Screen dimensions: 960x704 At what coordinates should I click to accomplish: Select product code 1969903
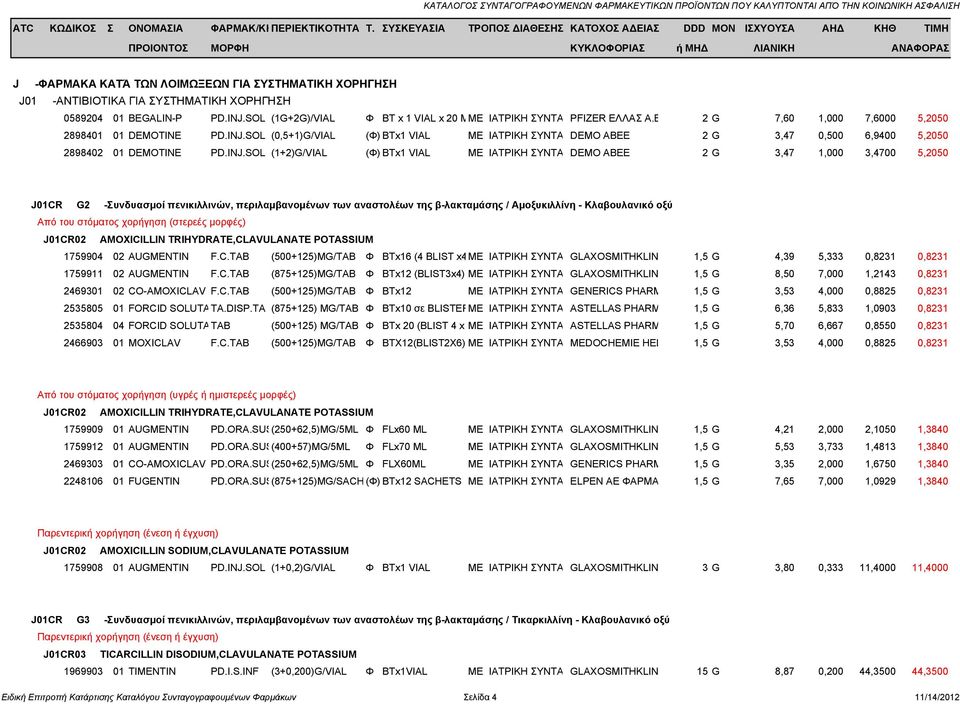click(83, 672)
